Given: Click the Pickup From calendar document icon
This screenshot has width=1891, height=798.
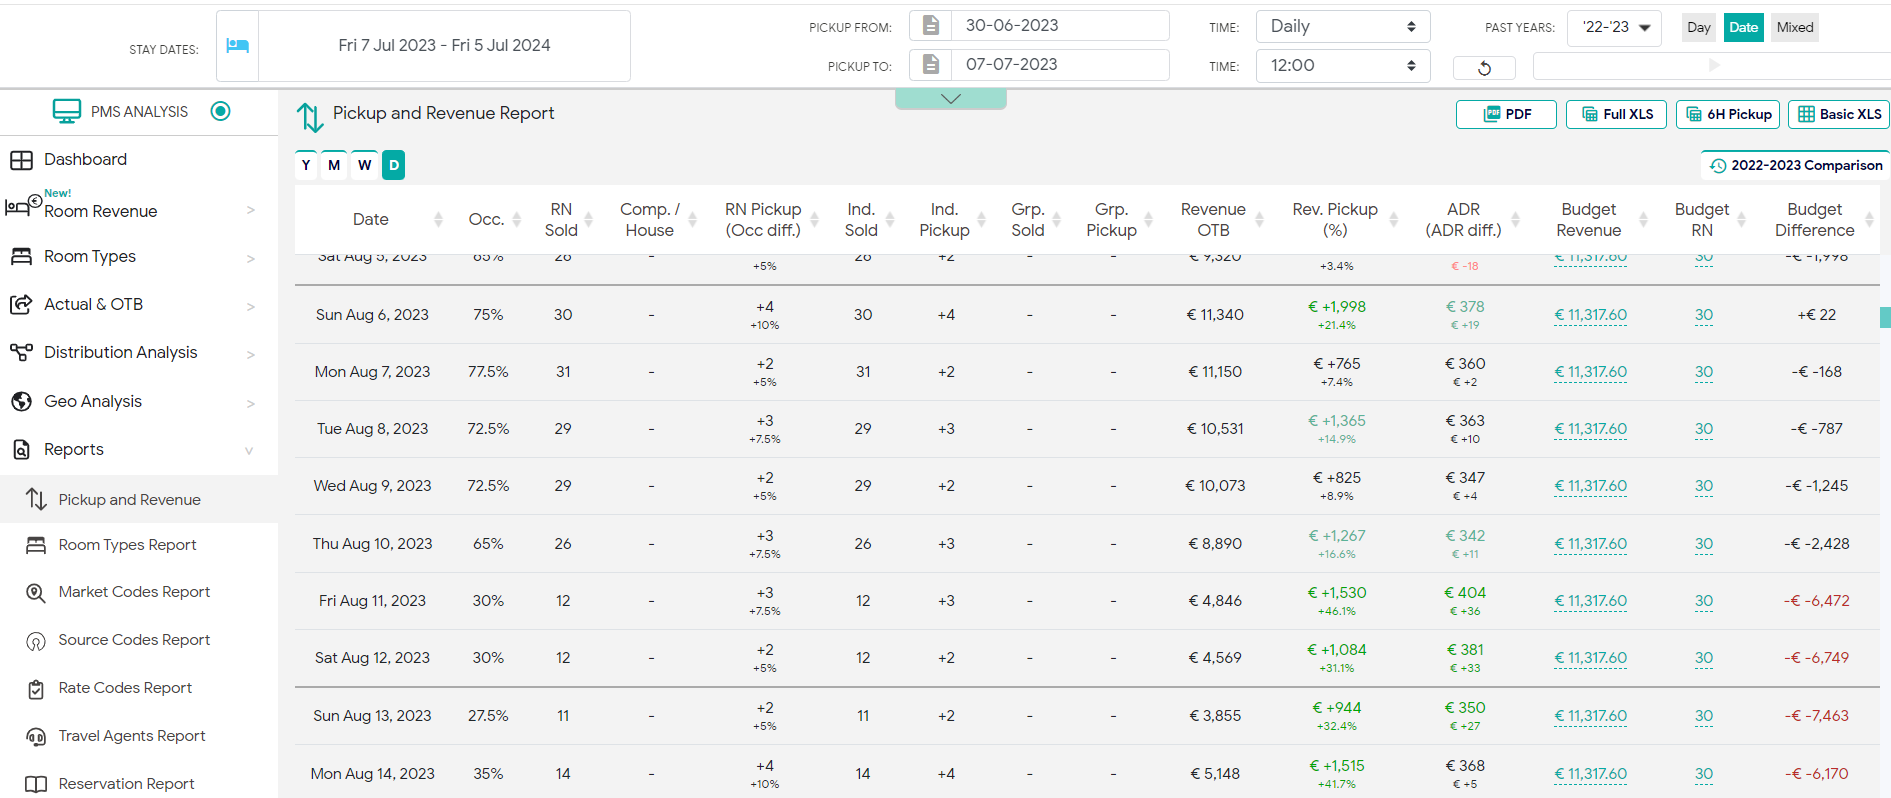Looking at the screenshot, I should click(930, 26).
